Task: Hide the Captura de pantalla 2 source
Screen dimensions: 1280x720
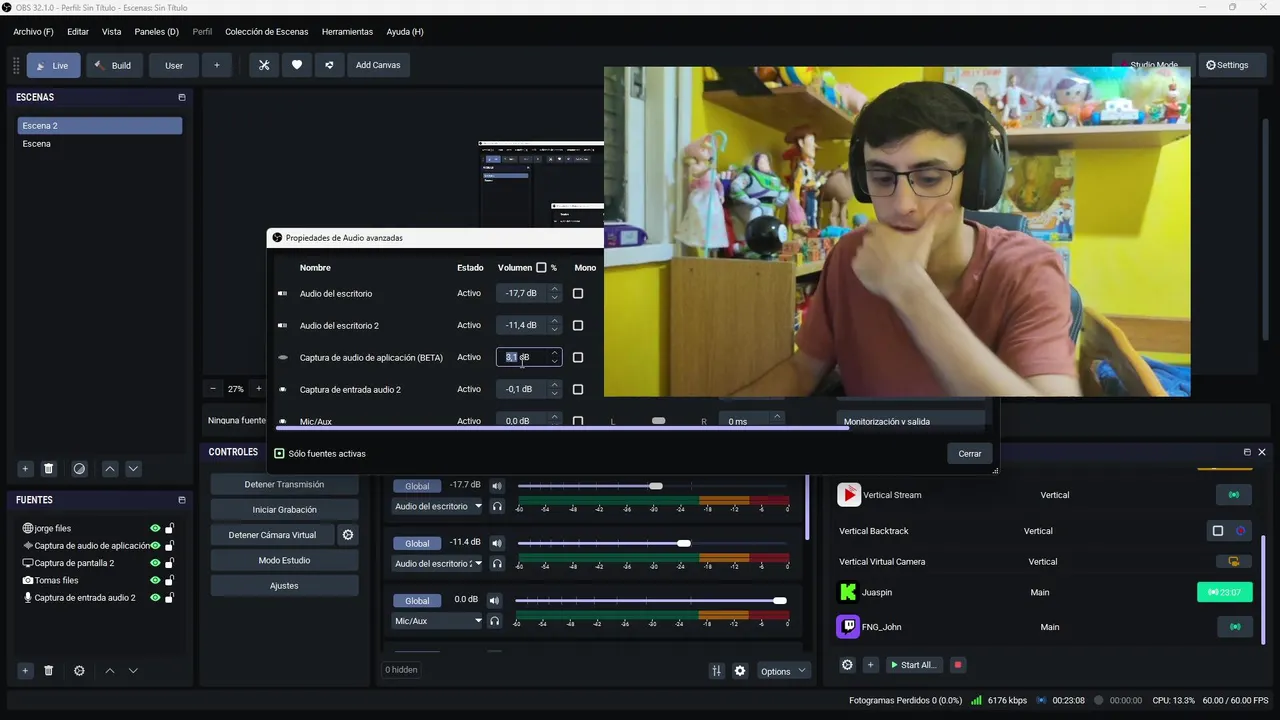Action: 155,563
